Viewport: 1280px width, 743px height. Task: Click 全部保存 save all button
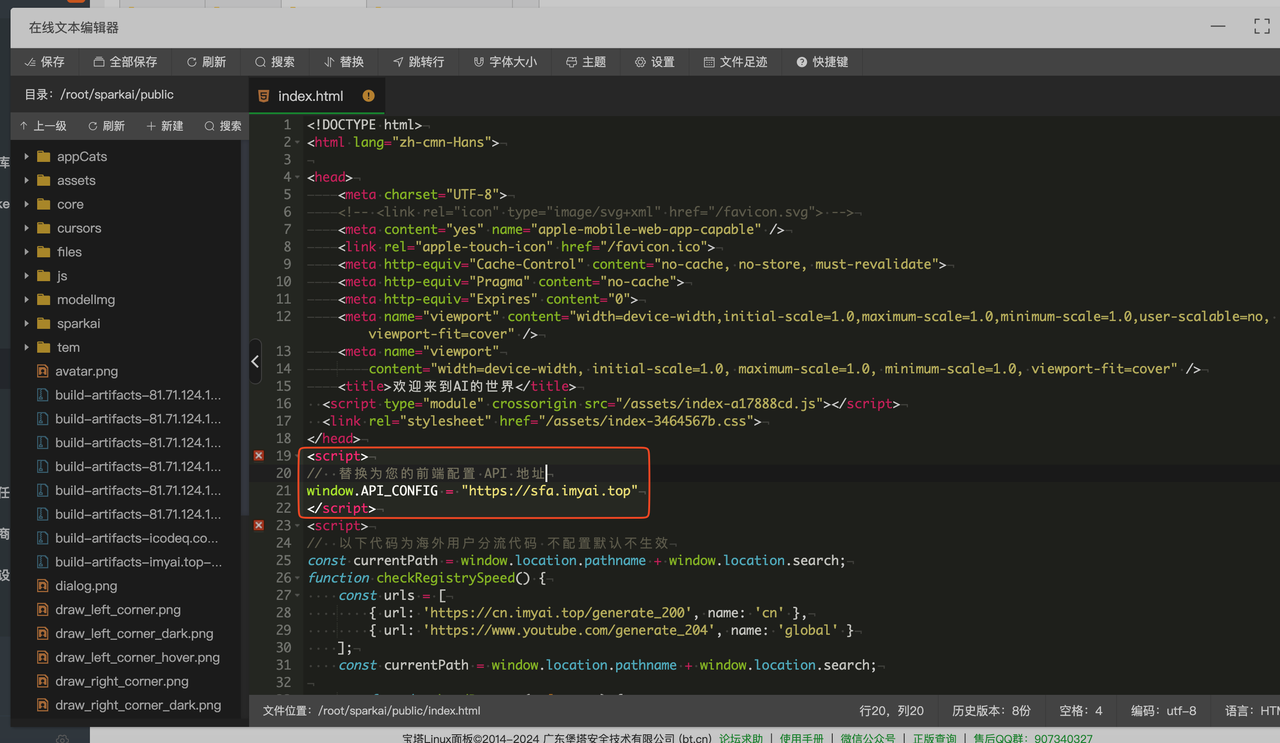(125, 62)
